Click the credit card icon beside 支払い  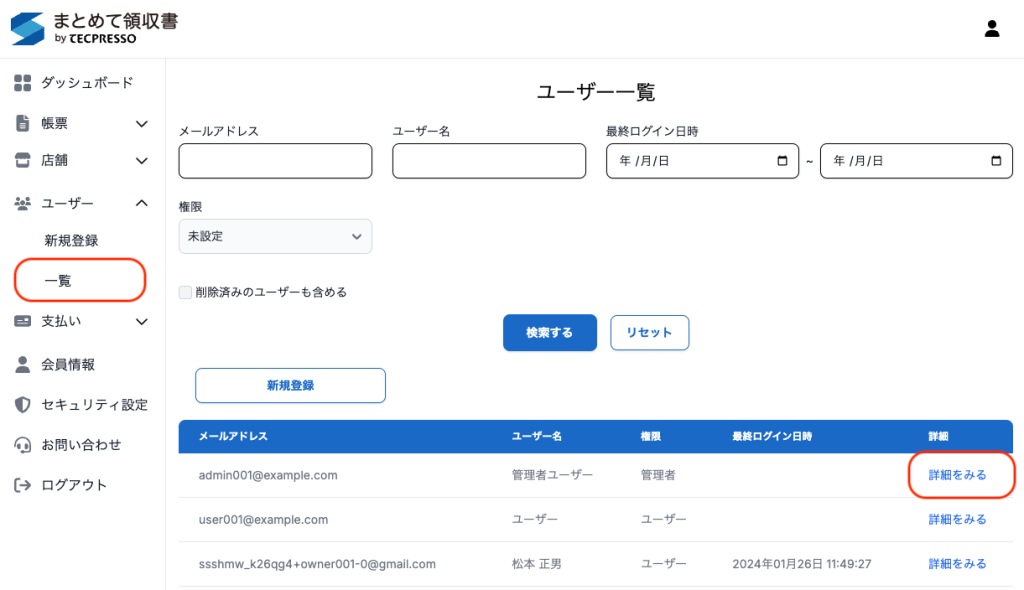click(x=22, y=321)
